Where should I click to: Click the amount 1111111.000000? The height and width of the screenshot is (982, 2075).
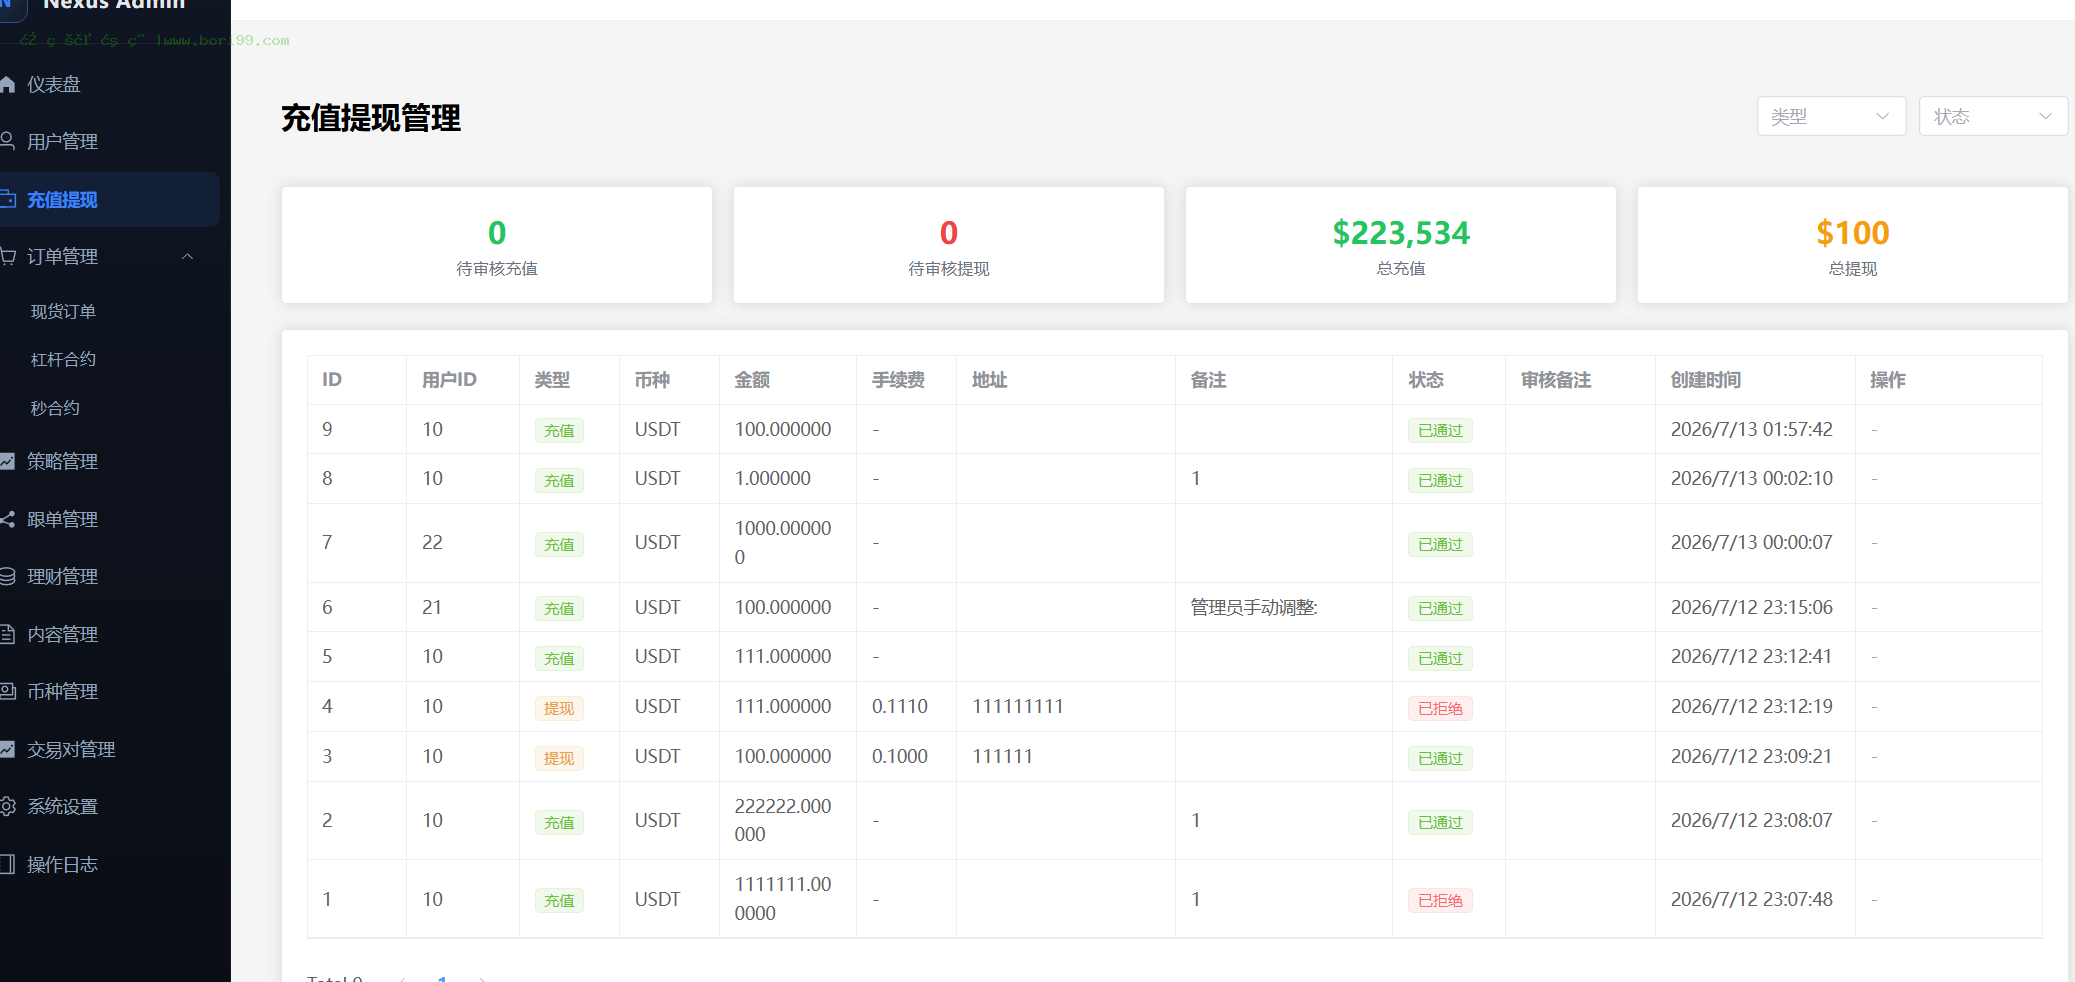(783, 899)
